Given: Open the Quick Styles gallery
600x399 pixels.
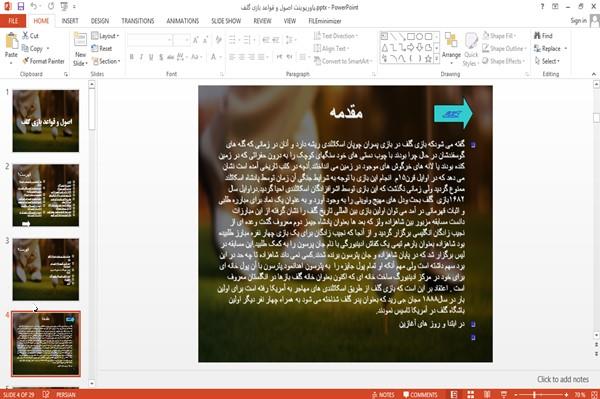Looking at the screenshot, I should click(x=471, y=49).
